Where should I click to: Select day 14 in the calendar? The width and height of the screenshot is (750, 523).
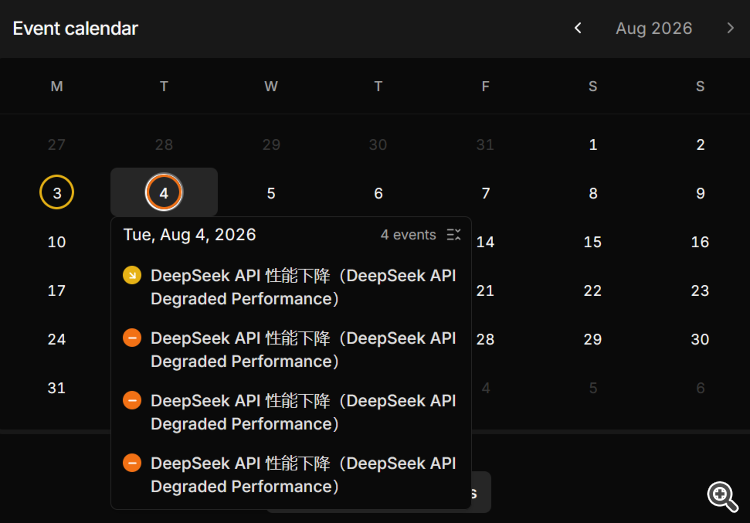[x=485, y=242]
